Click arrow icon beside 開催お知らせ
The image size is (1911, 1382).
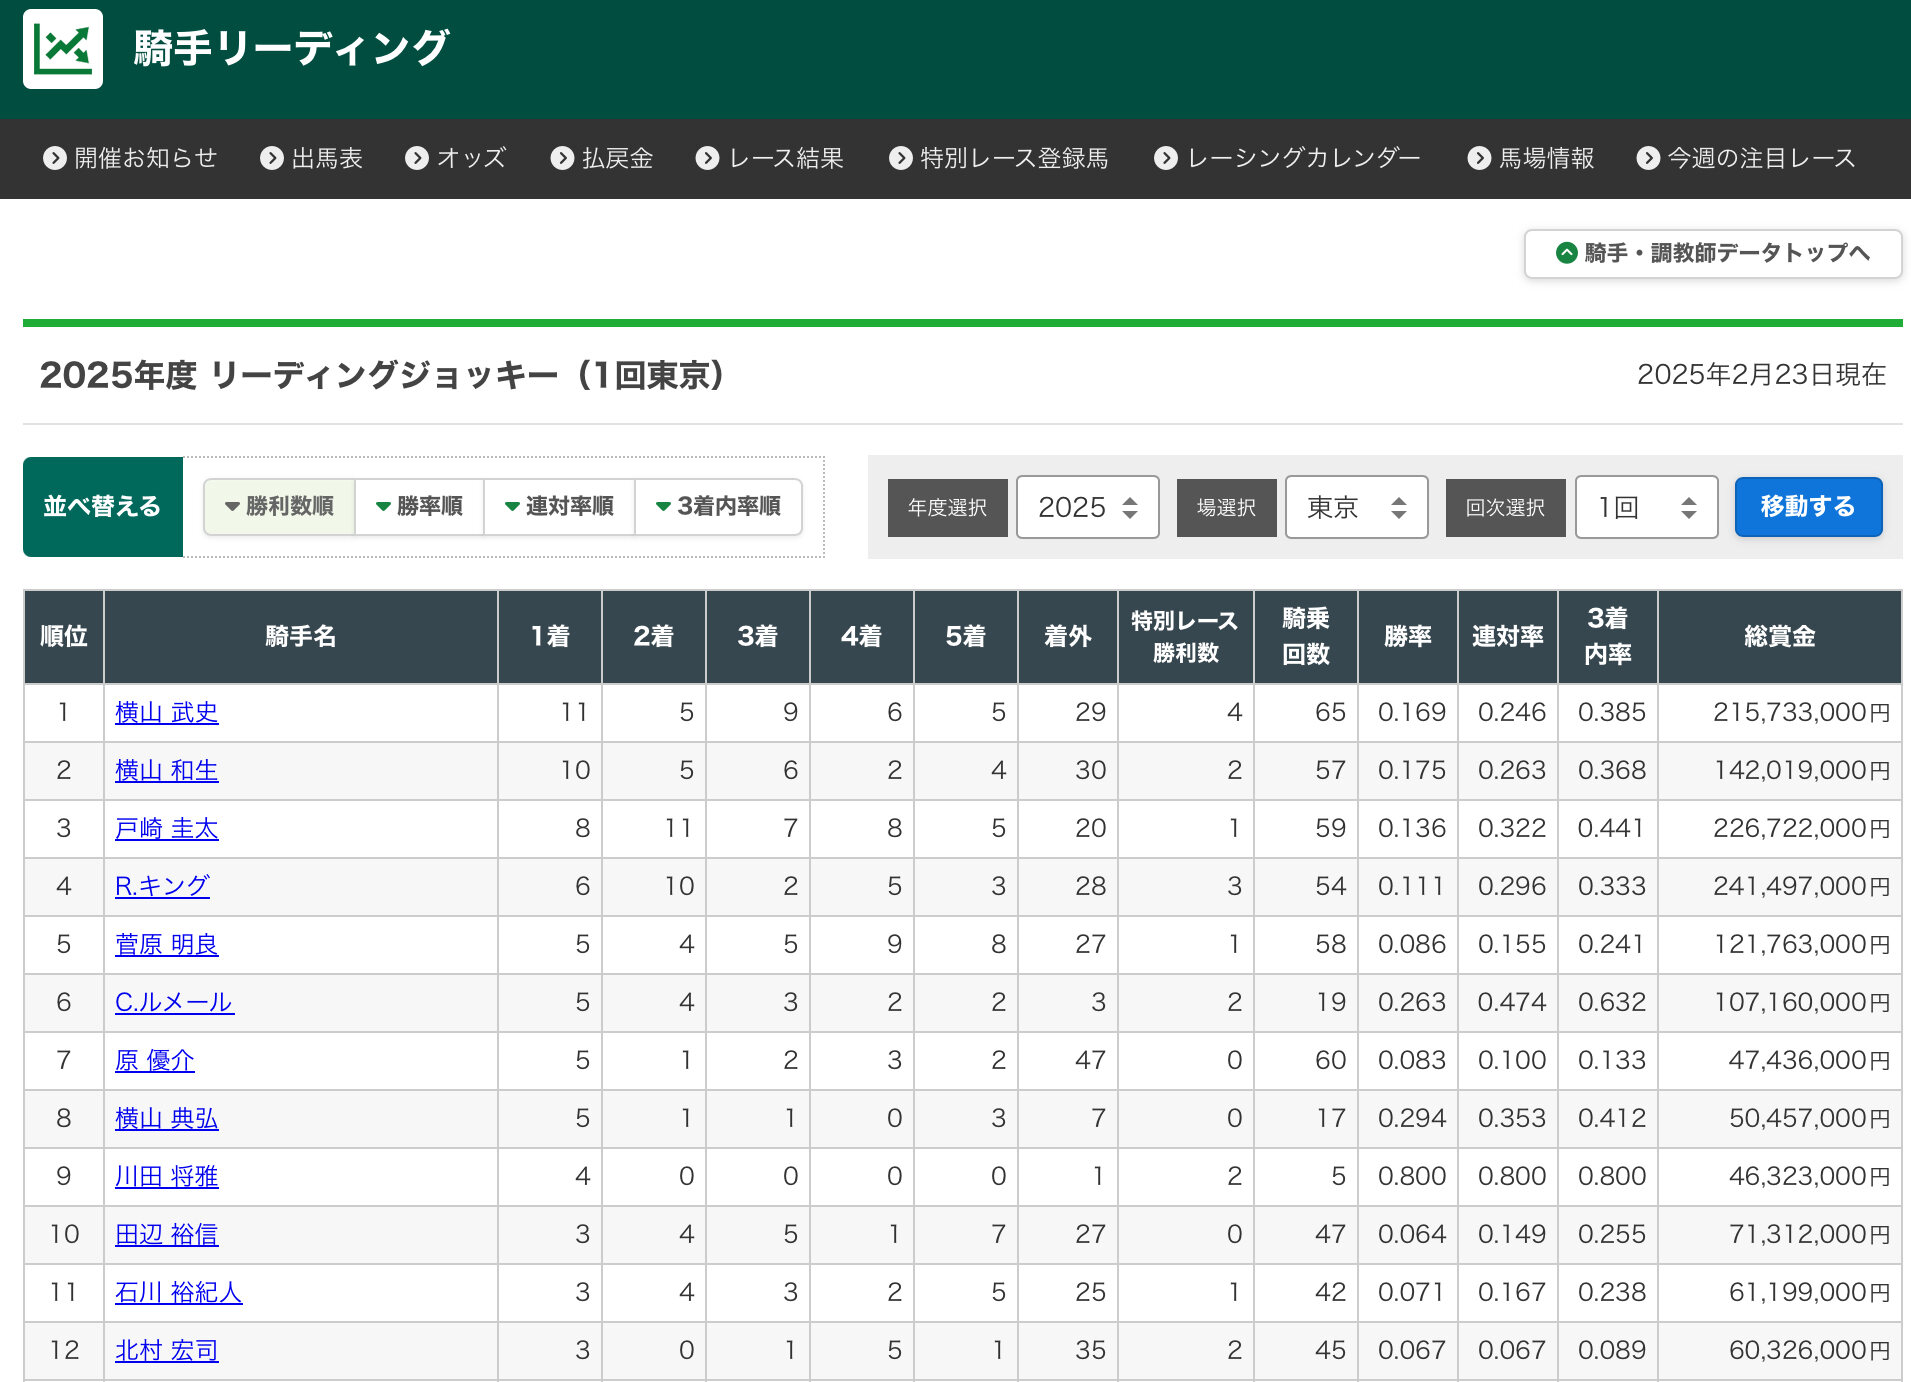pos(54,158)
